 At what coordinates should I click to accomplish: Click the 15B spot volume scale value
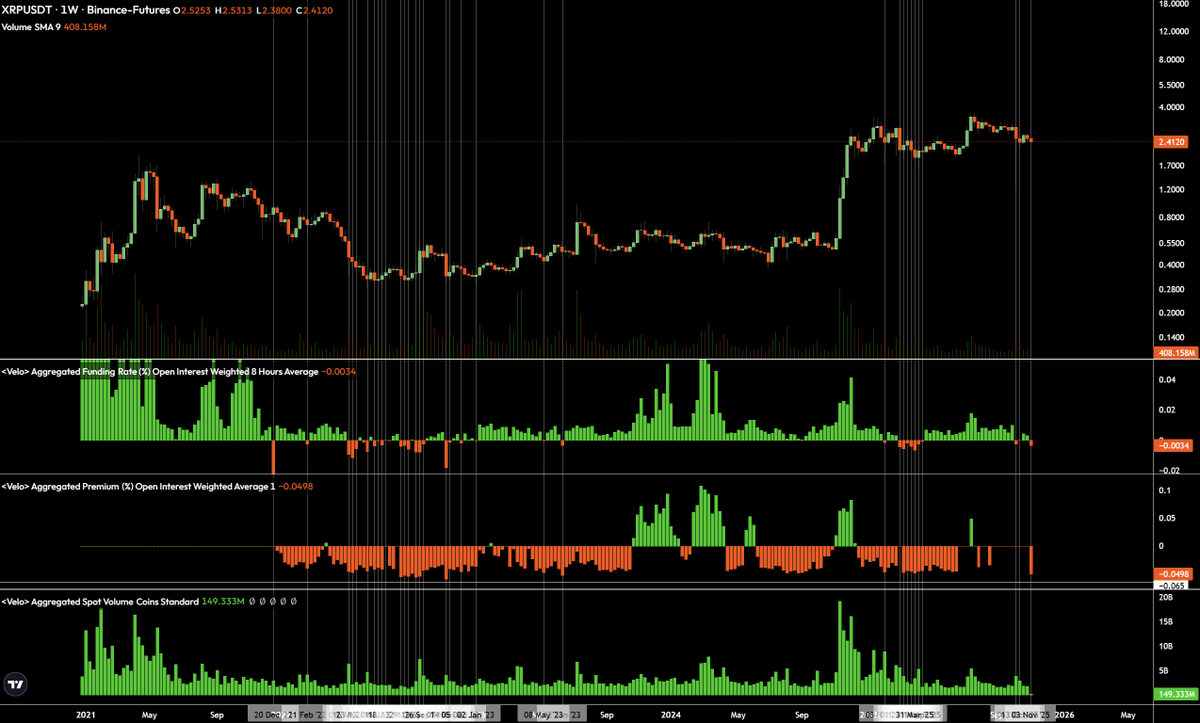(x=1166, y=622)
